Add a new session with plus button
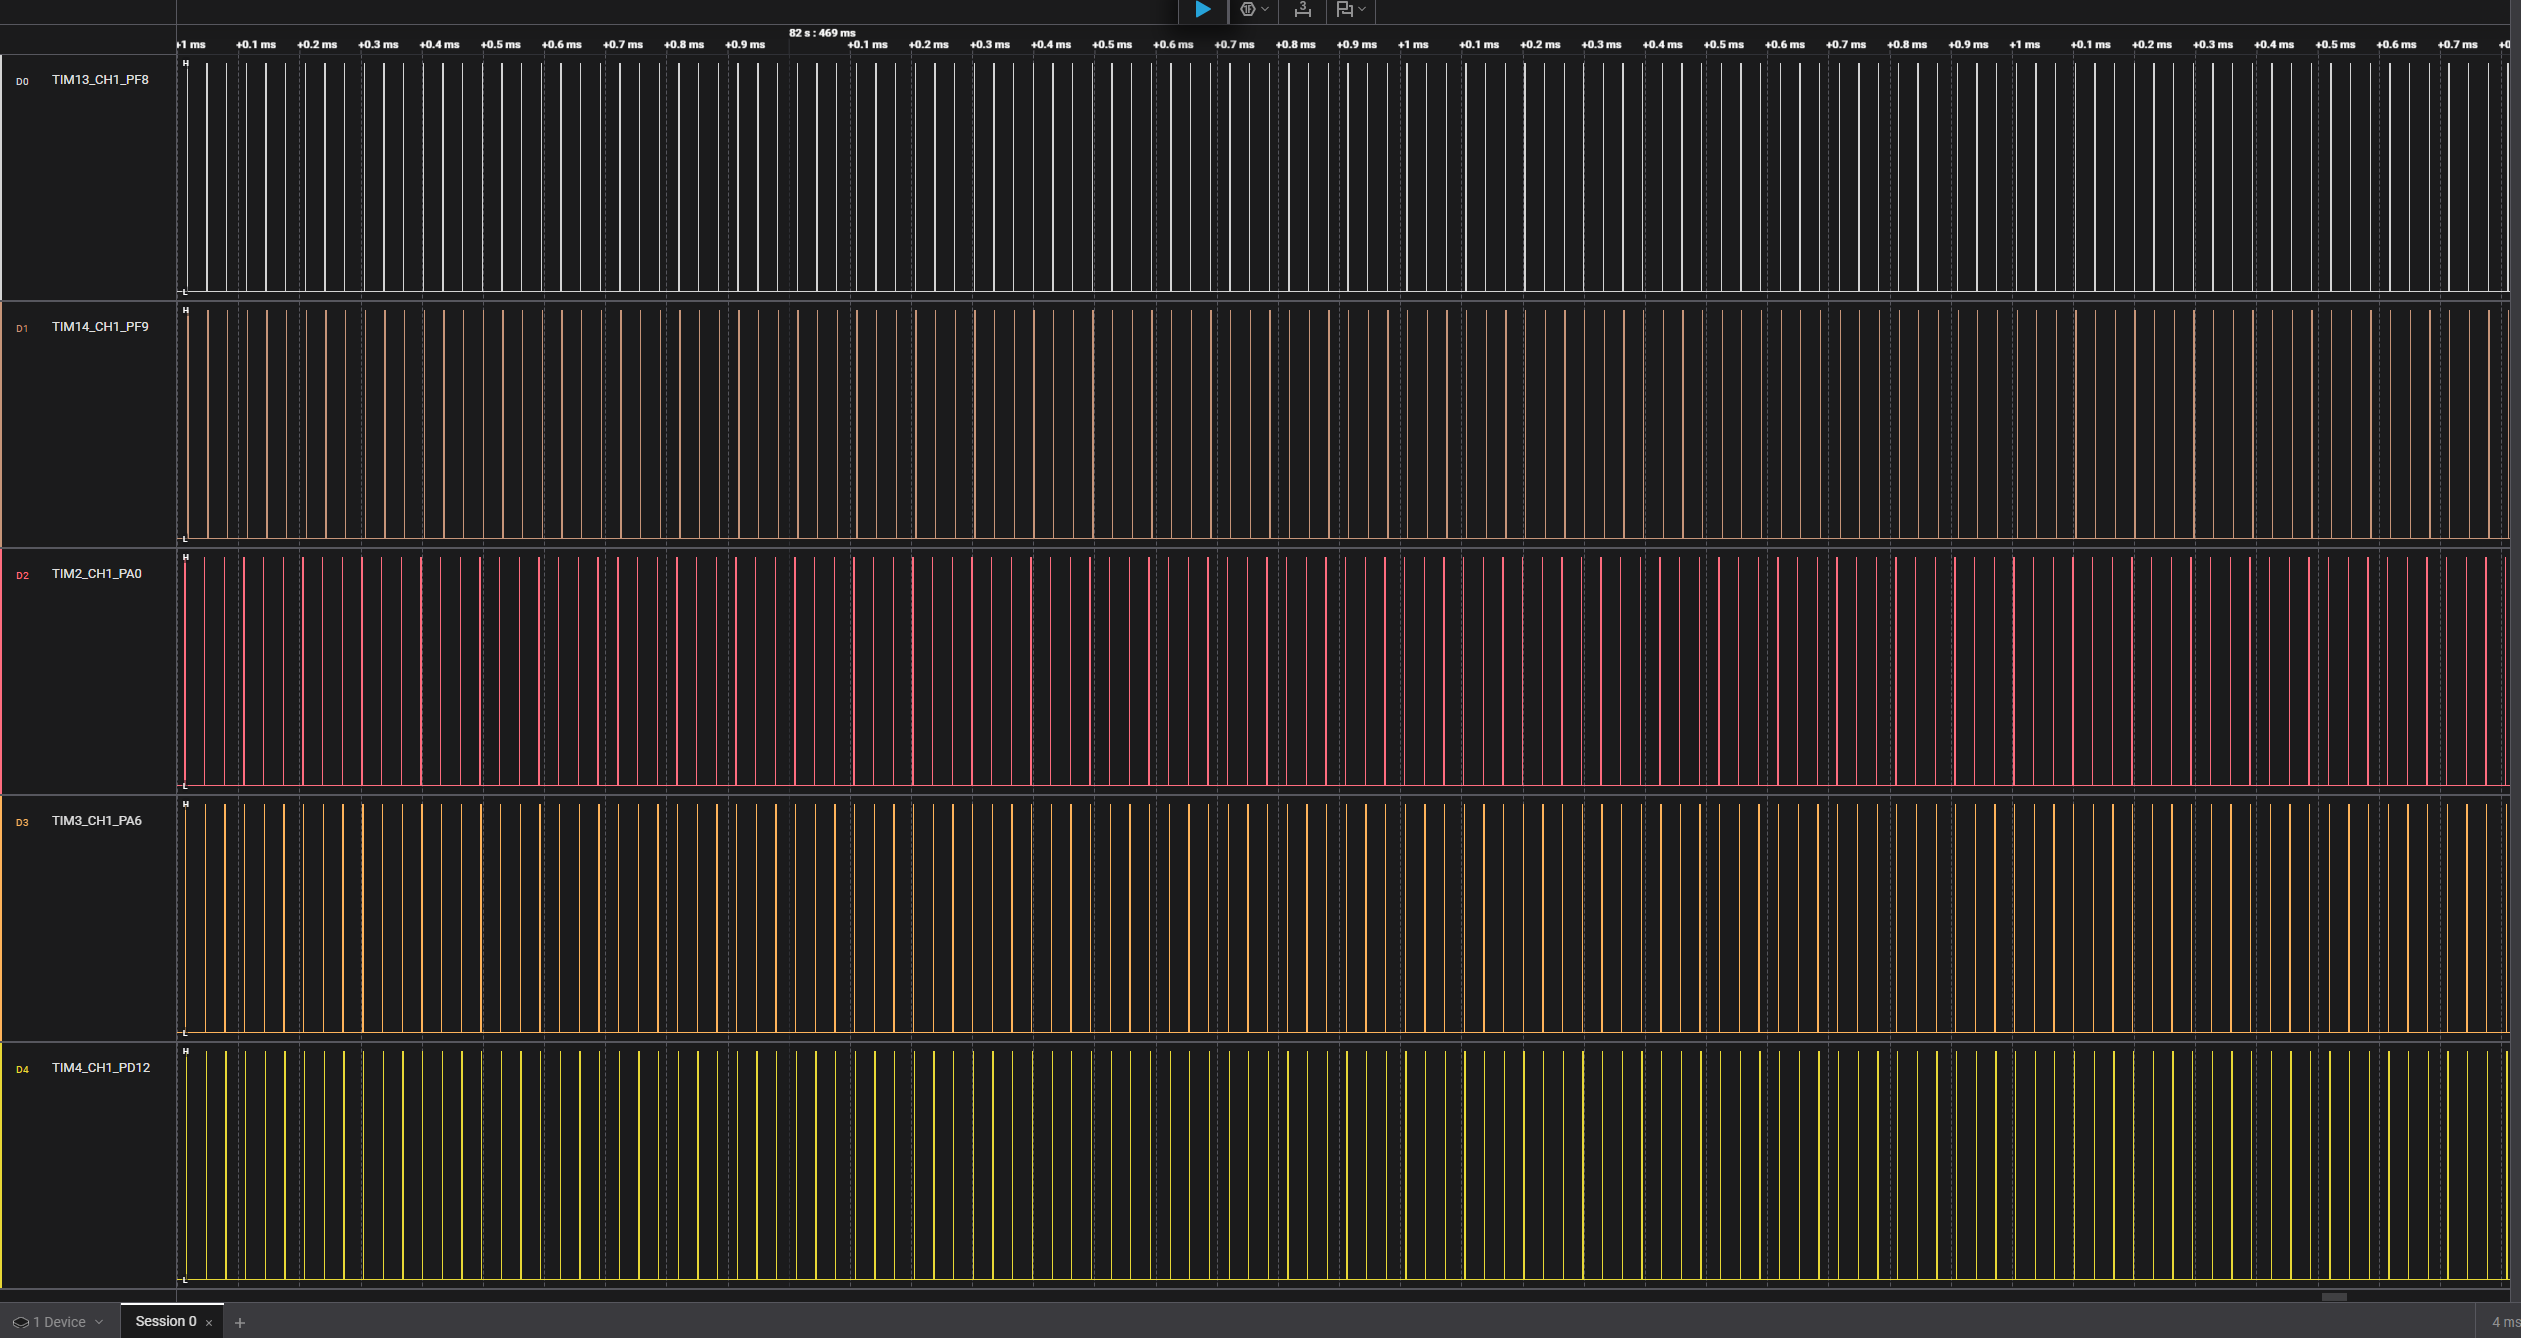The image size is (2521, 1338). [240, 1322]
